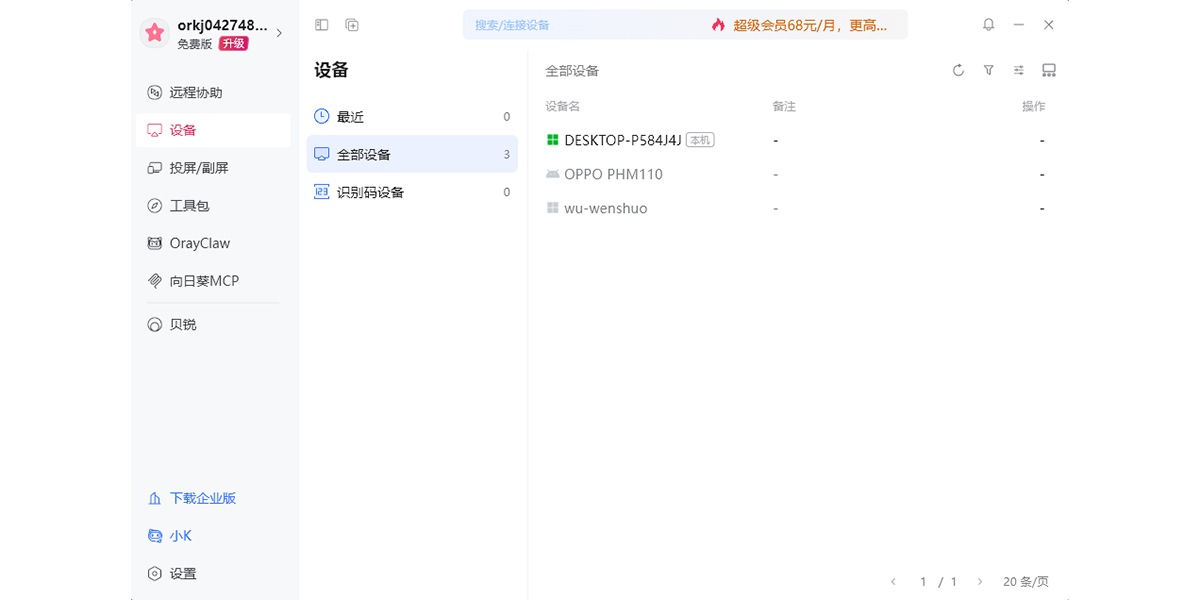Screen dimensions: 1200x600
Task: Click the new window icon in the top bar
Action: click(x=352, y=25)
